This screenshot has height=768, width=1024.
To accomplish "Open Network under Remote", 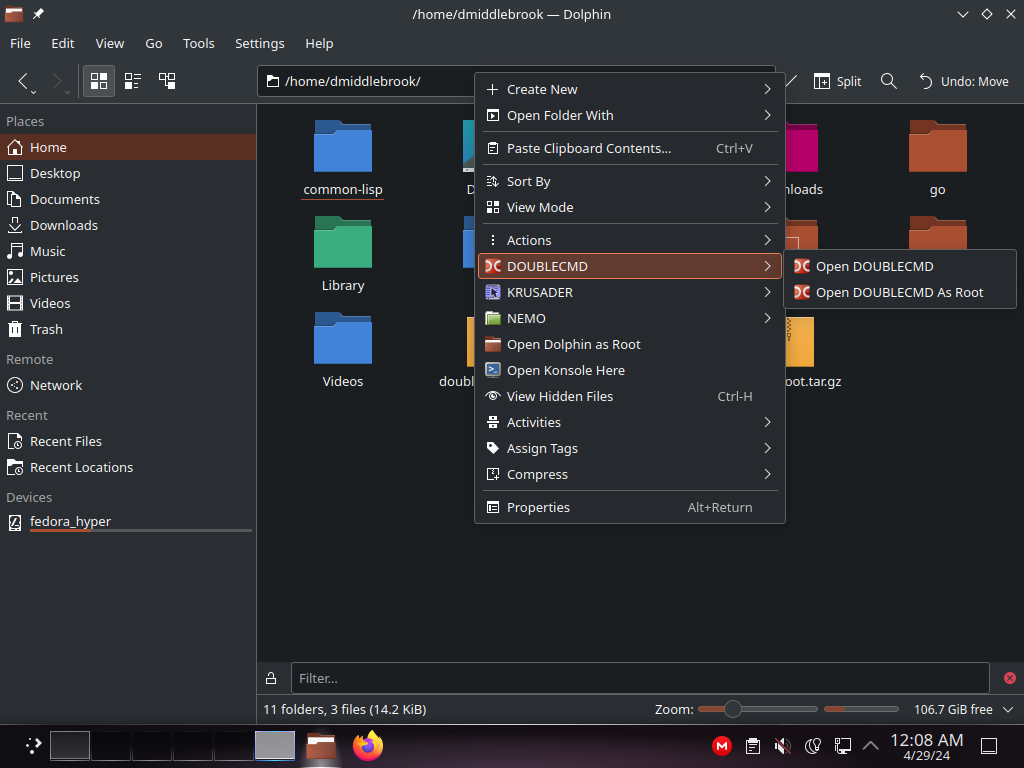I will [128, 385].
